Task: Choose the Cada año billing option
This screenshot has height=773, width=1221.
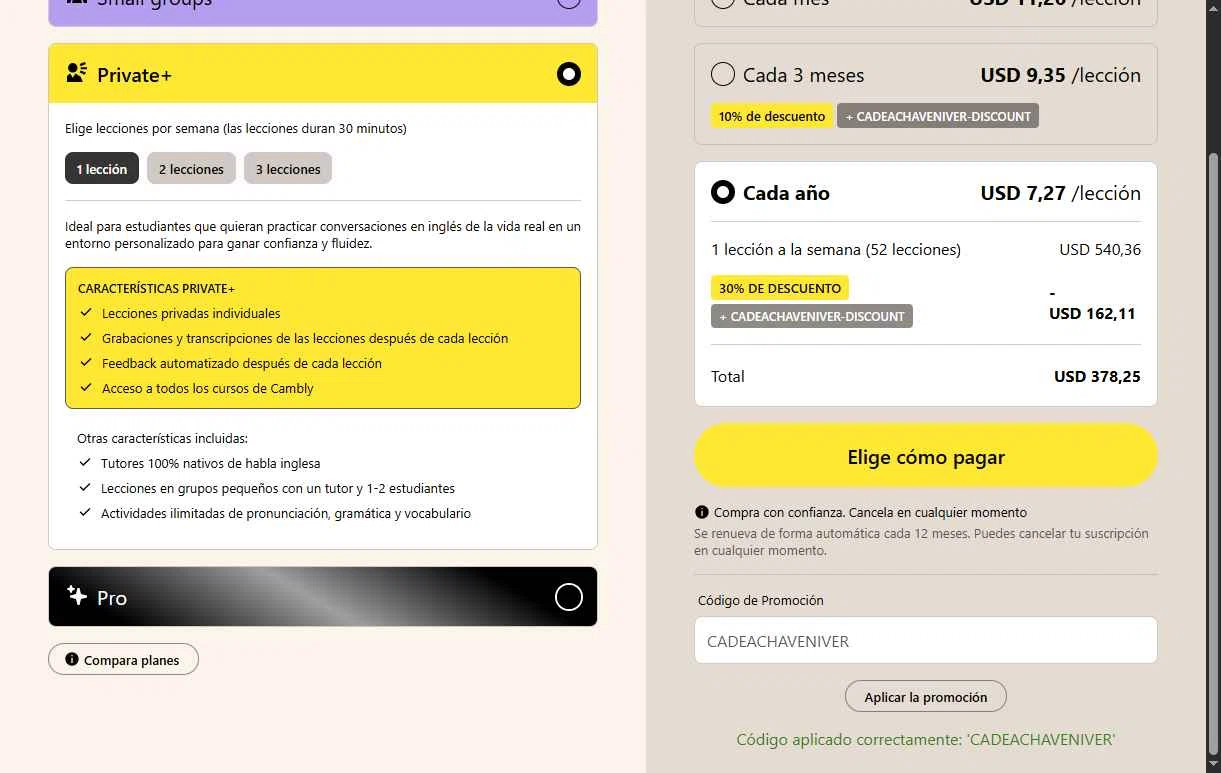Action: tap(722, 193)
